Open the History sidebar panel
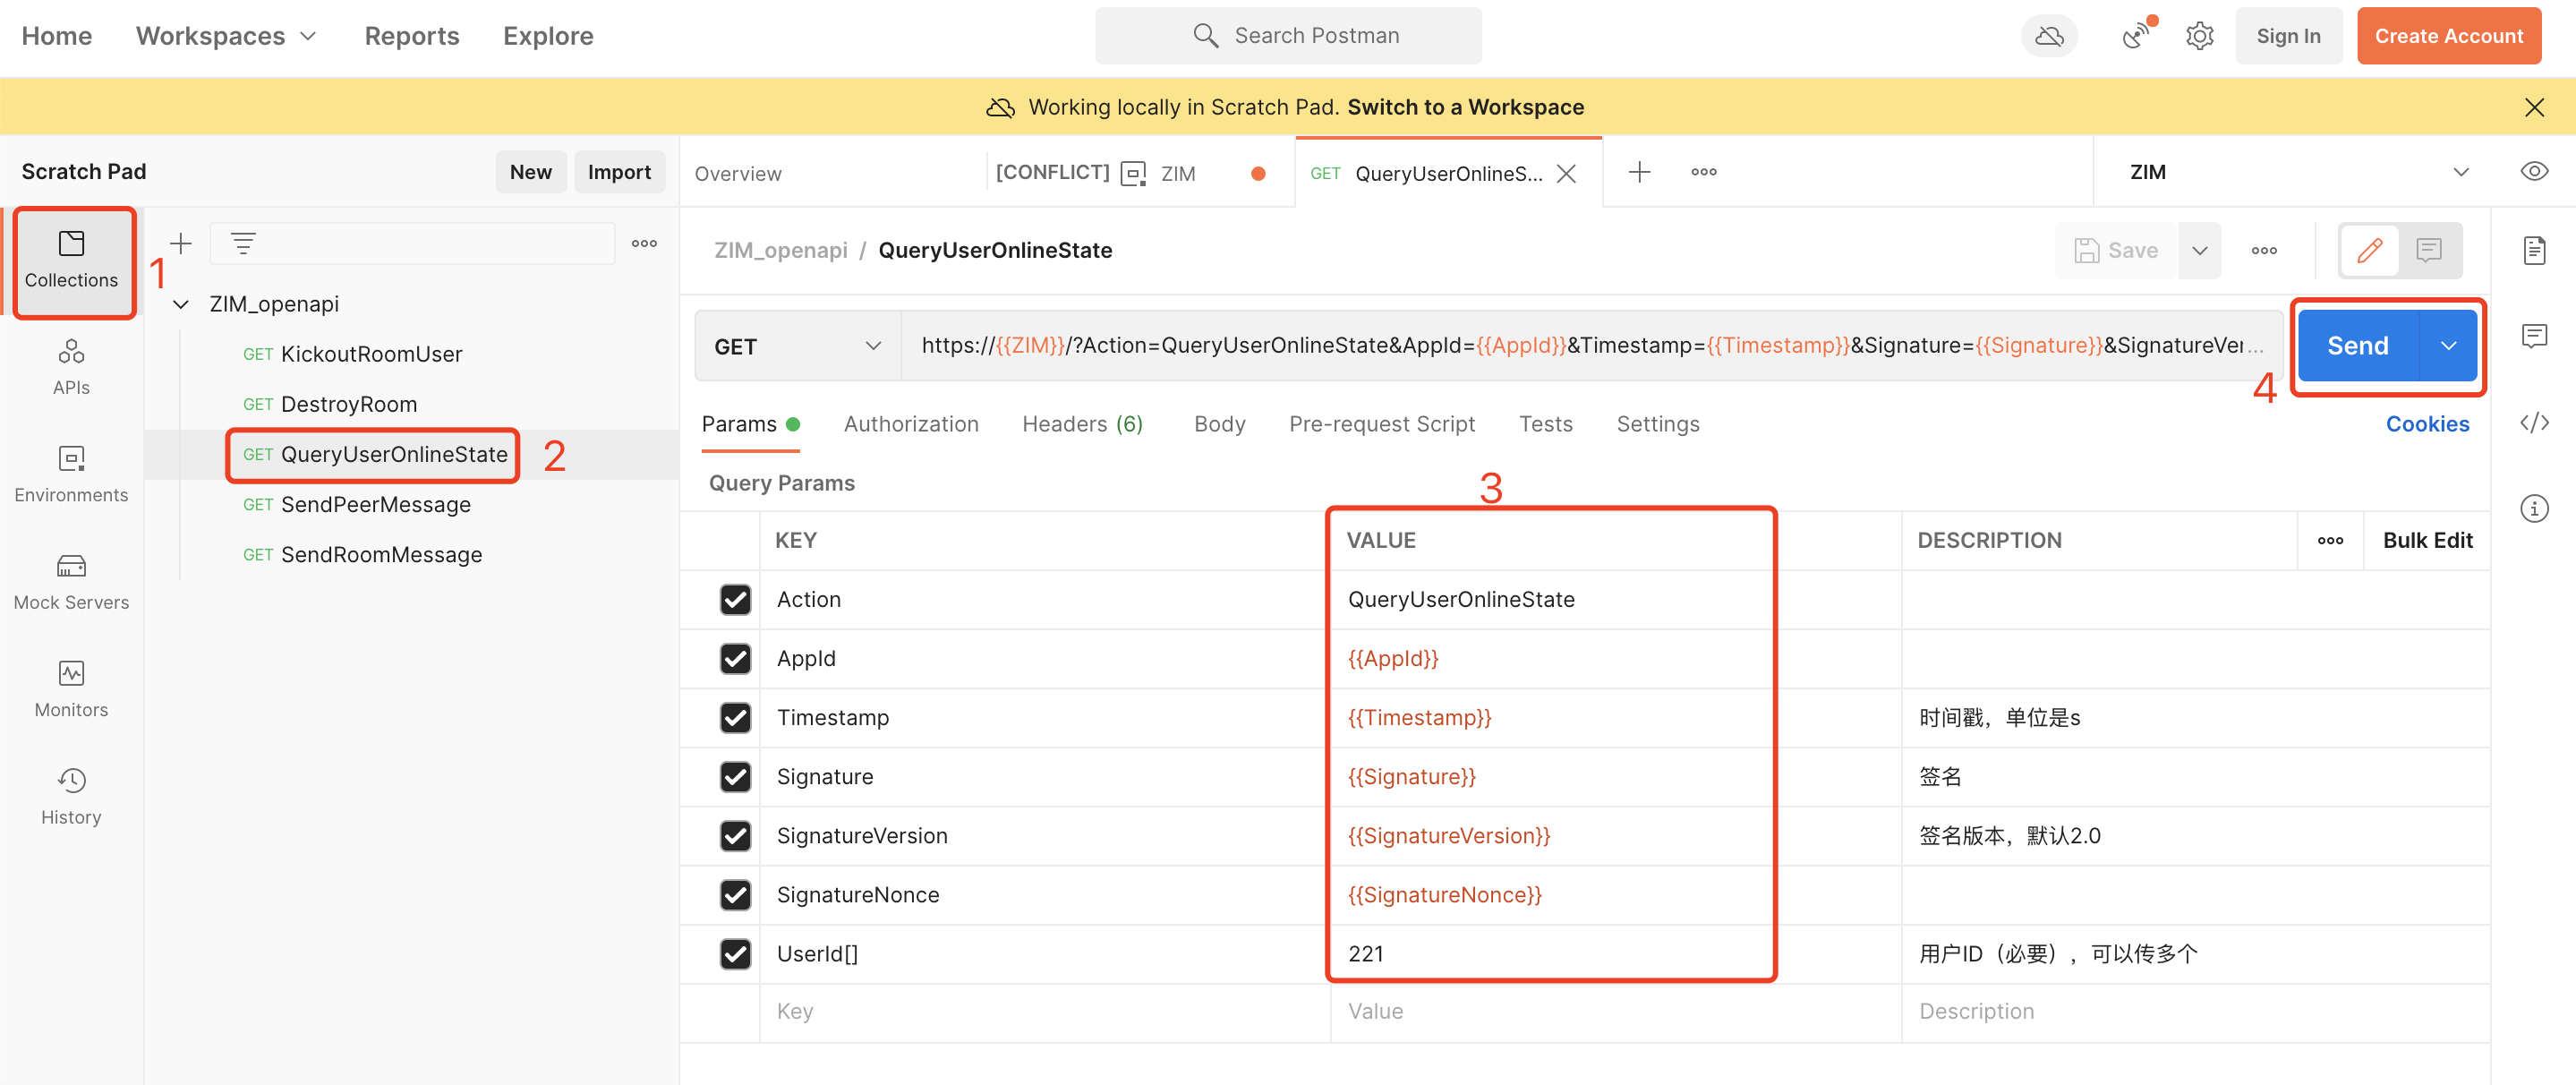Image resolution: width=2576 pixels, height=1085 pixels. click(71, 797)
